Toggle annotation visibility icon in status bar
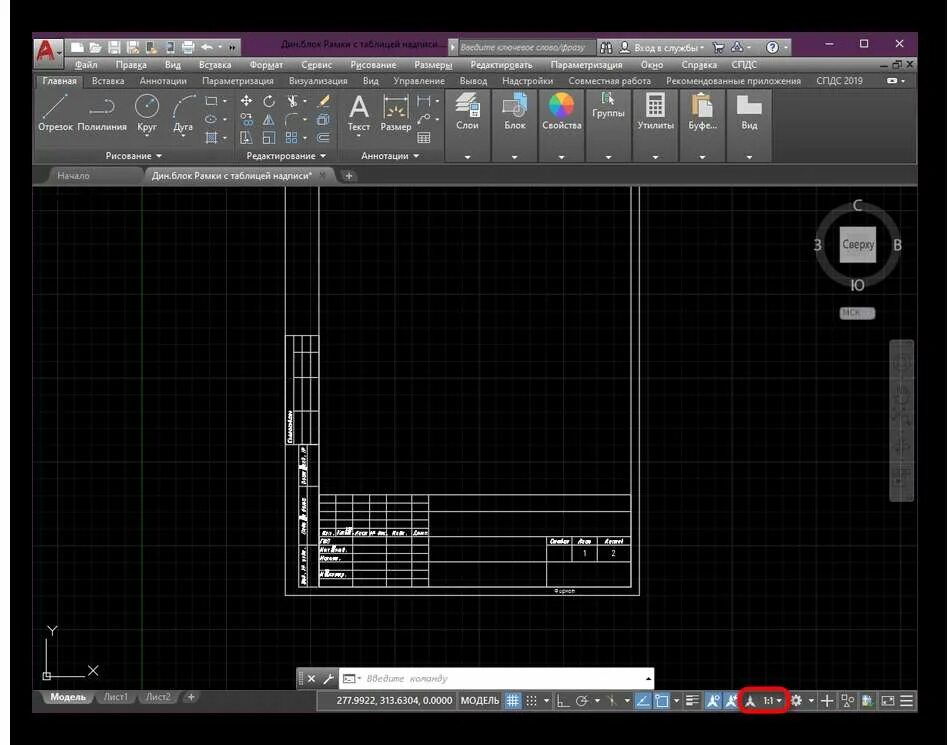This screenshot has width=950, height=745. point(713,701)
